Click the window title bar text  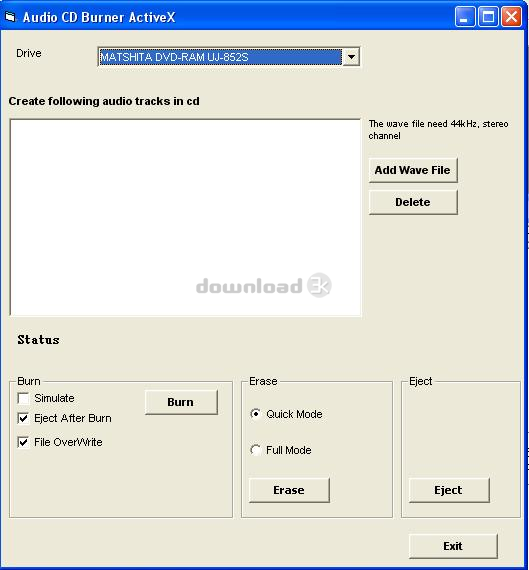[x=99, y=17]
